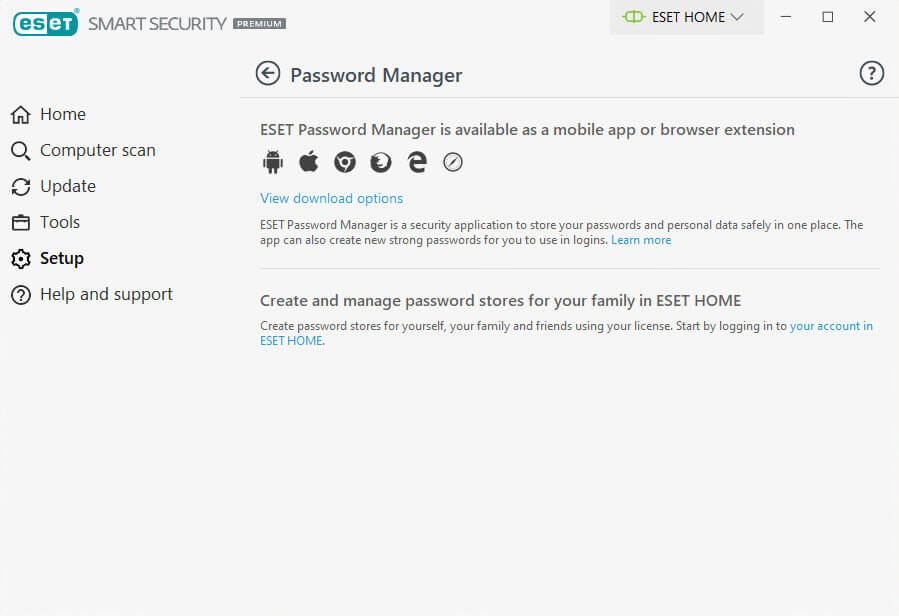This screenshot has width=899, height=616.
Task: Close the ESET Smart Security window
Action: point(869,17)
